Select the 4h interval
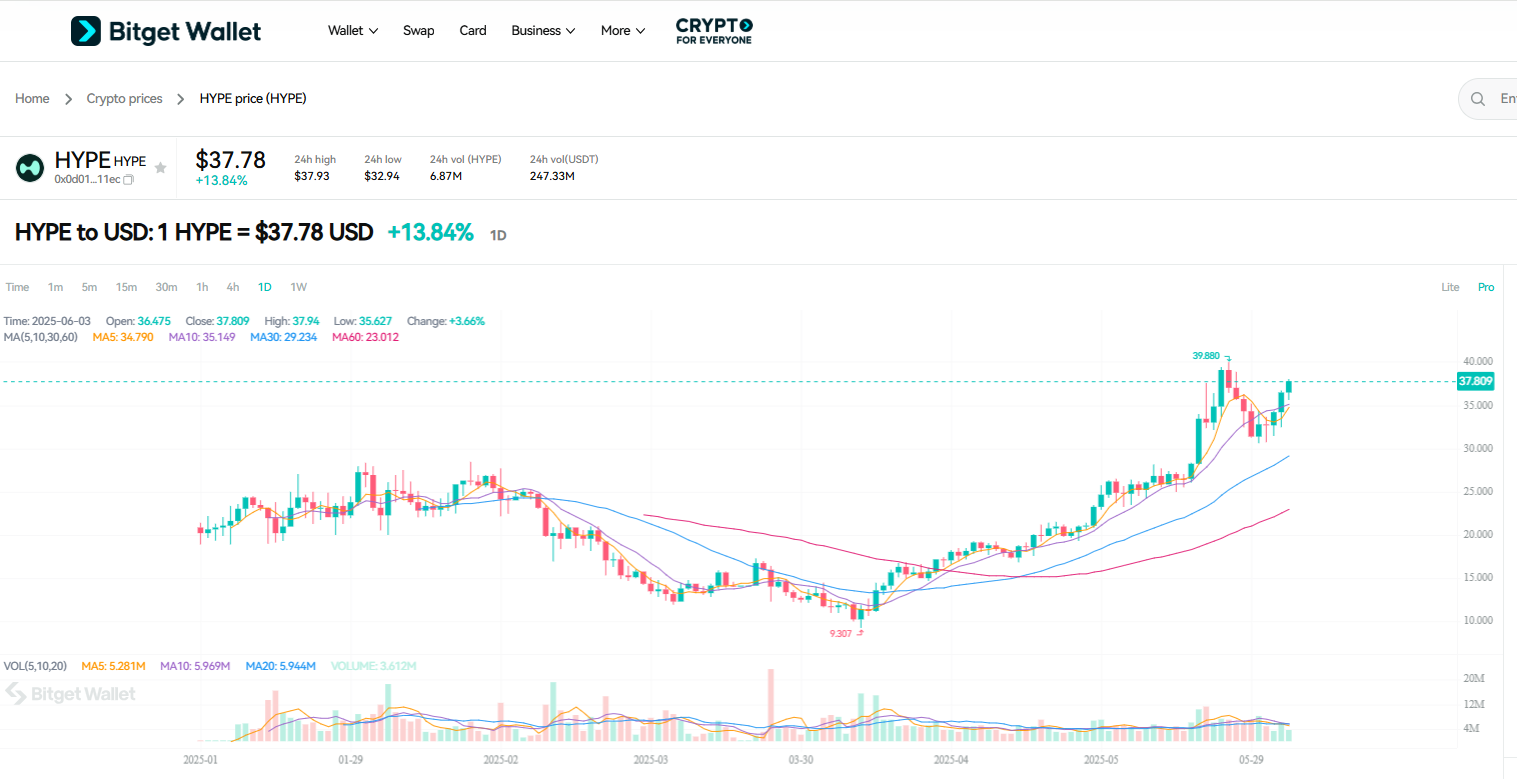The image size is (1517, 779). coord(233,287)
